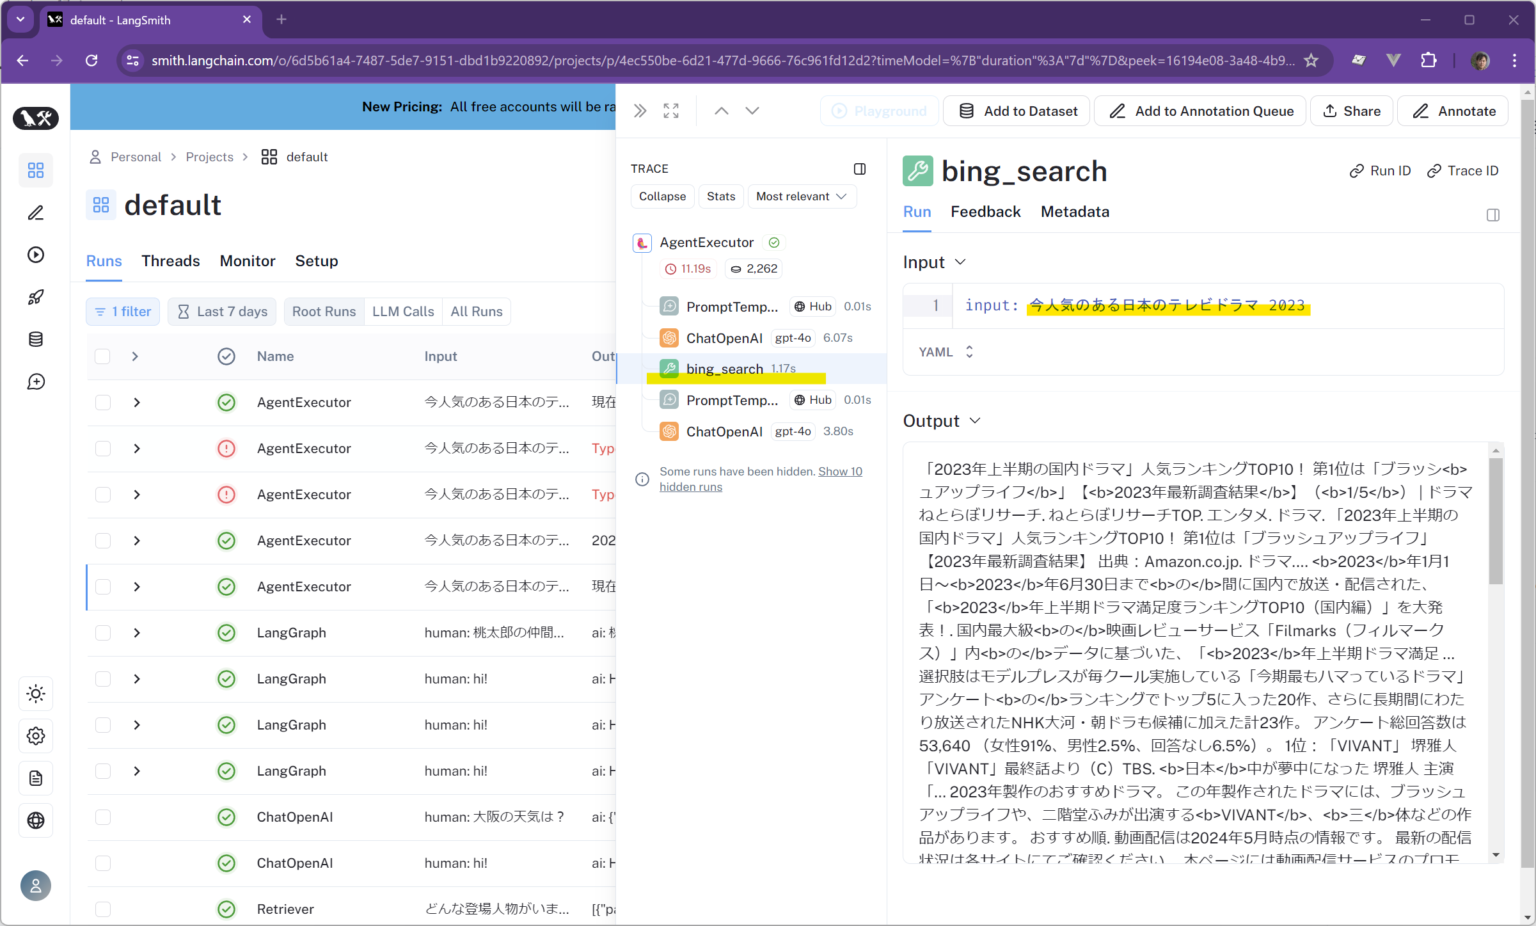This screenshot has height=926, width=1536.
Task: Open the settings gear in the sidebar
Action: tap(36, 736)
